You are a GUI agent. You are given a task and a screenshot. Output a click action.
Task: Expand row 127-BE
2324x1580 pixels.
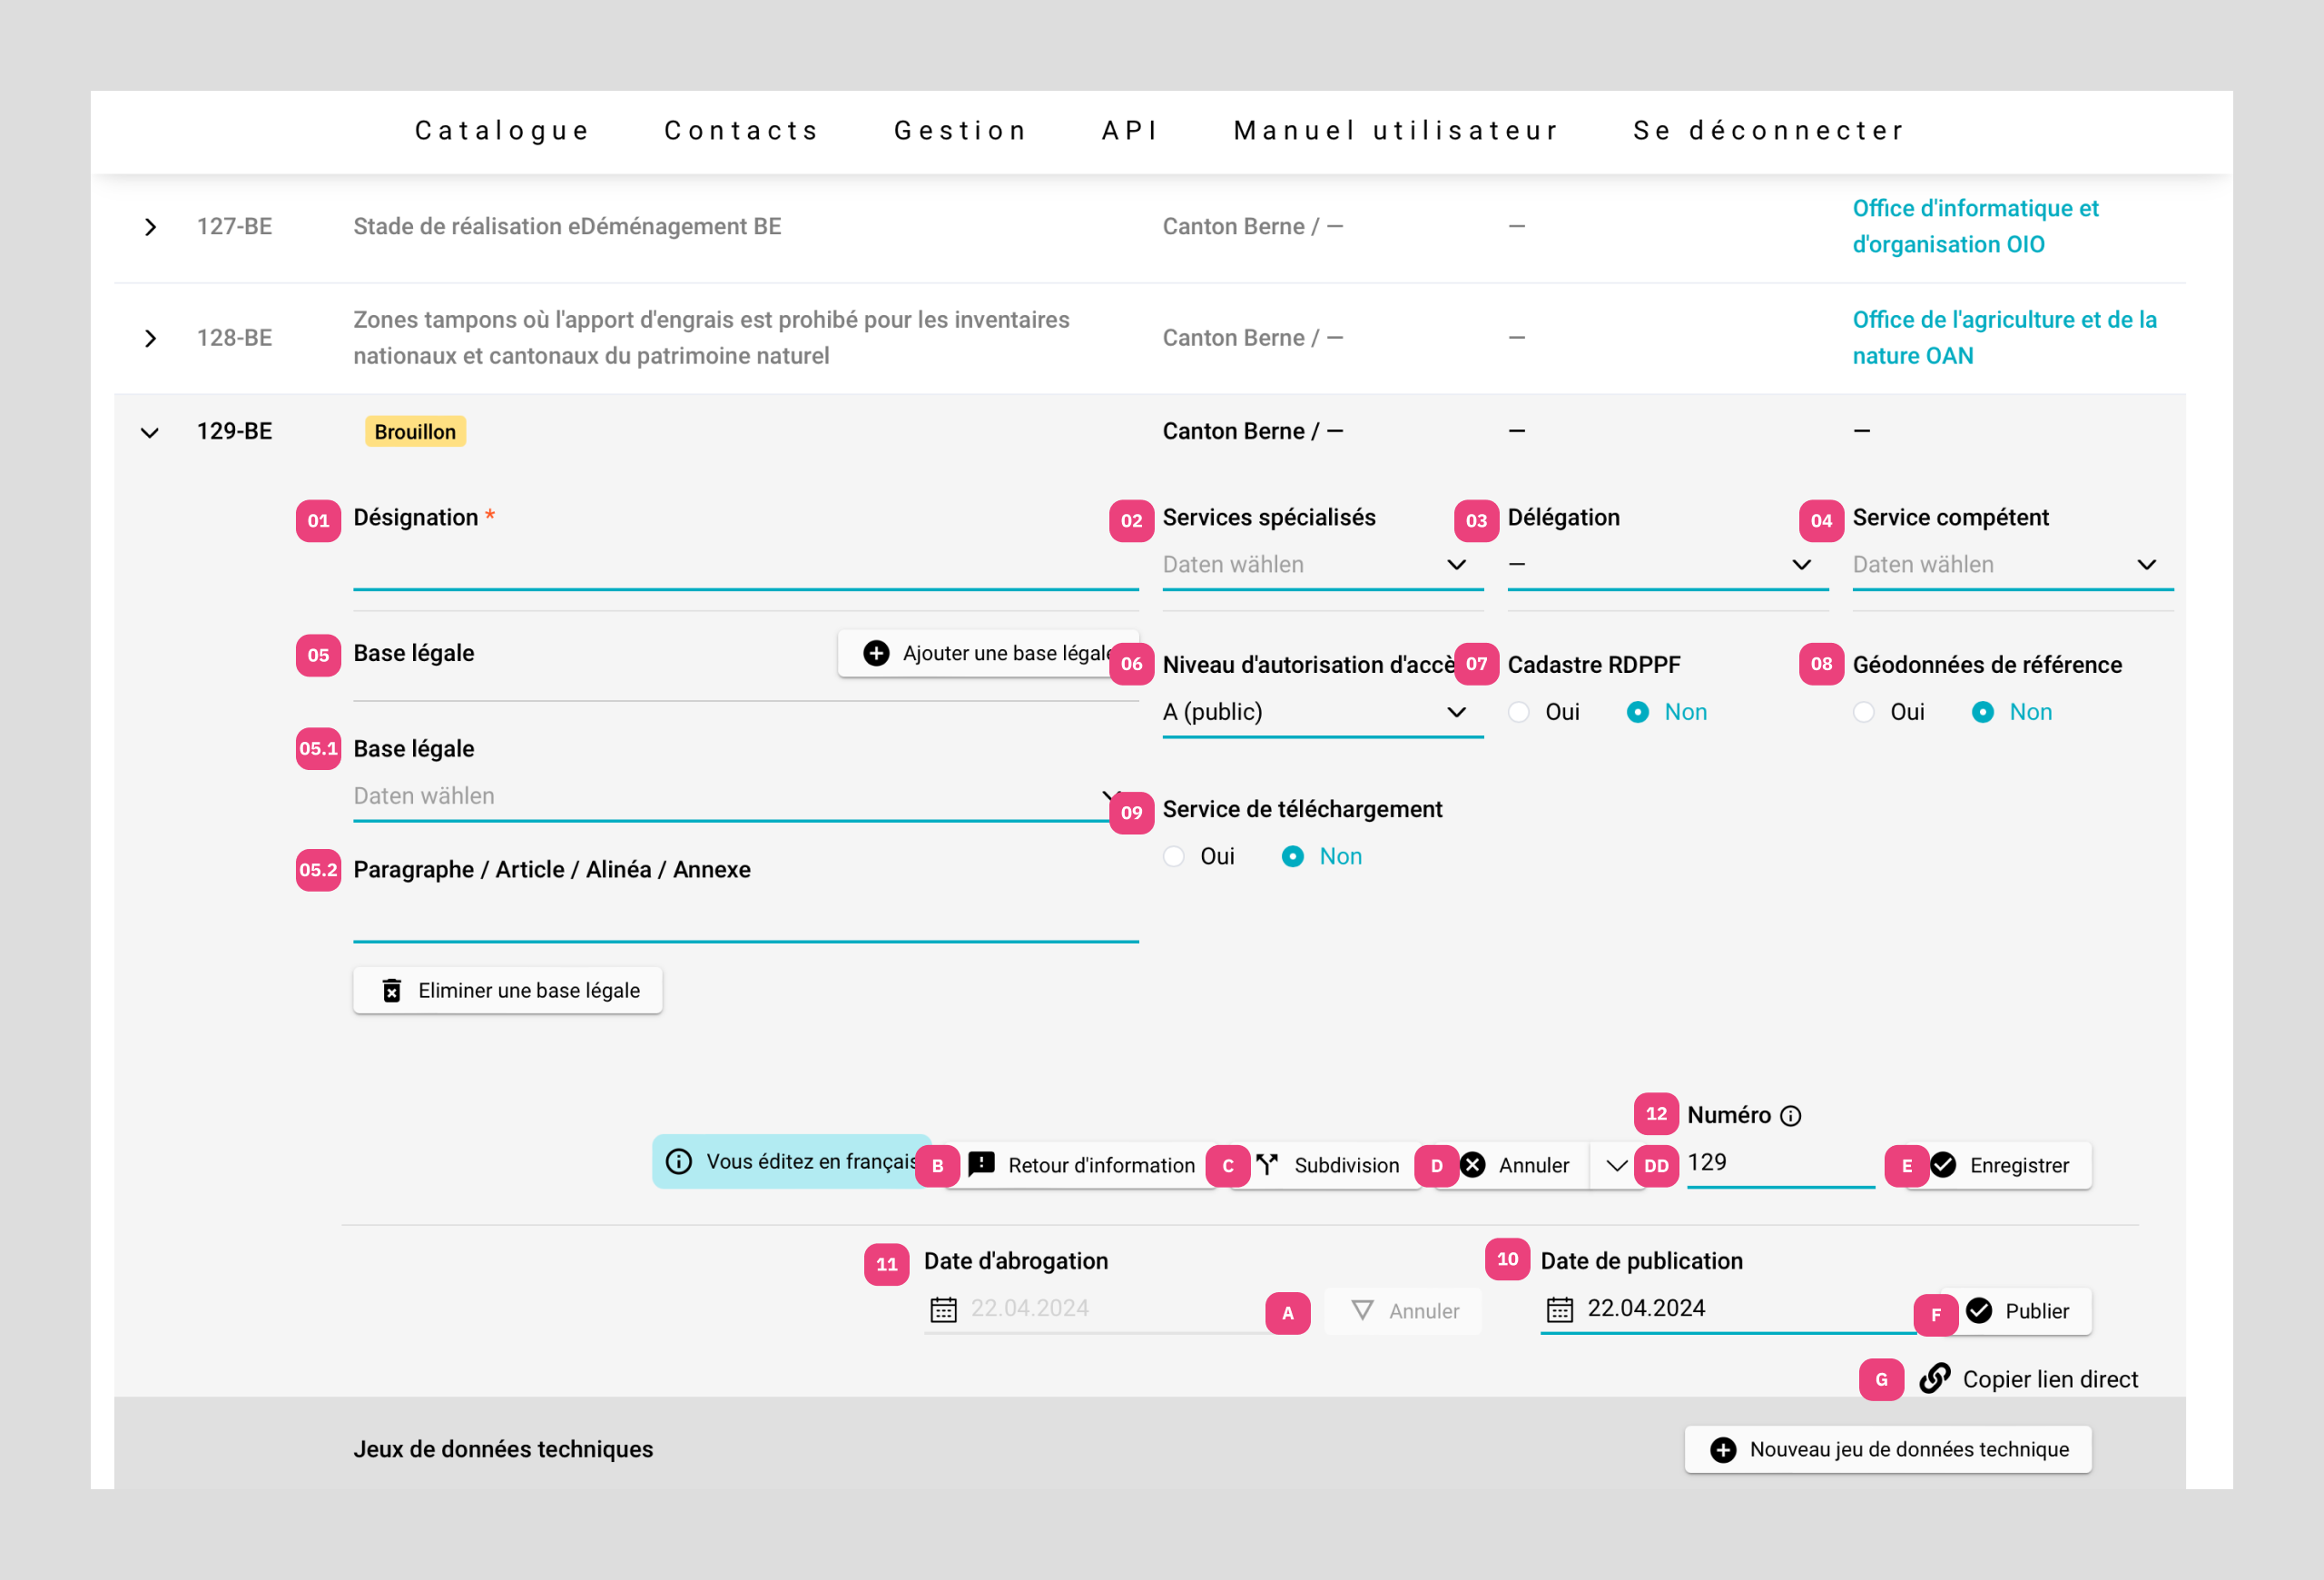[150, 227]
